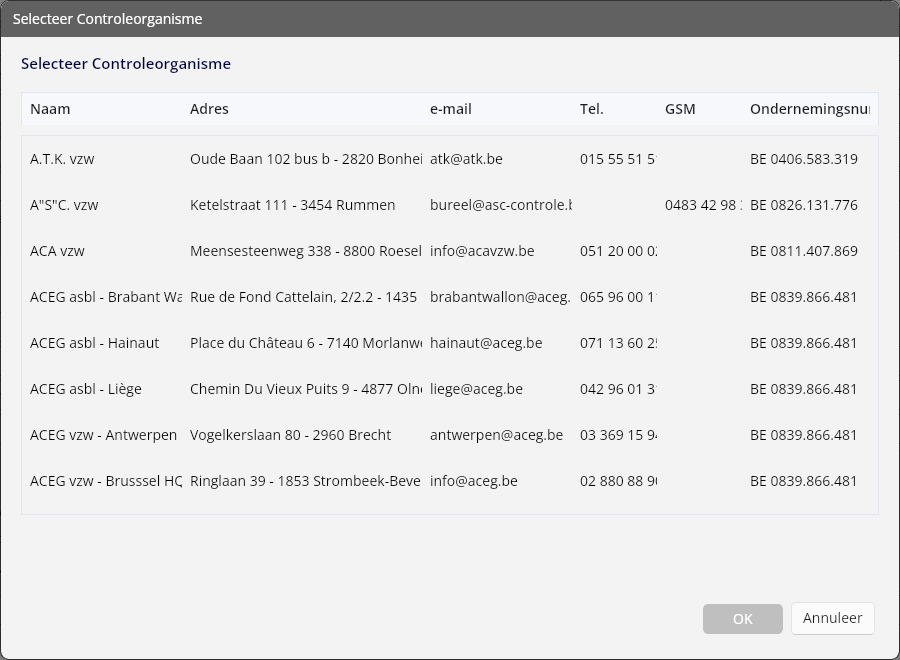Click phone number 051 20 00
Viewport: 900px width, 660px height.
tap(618, 251)
